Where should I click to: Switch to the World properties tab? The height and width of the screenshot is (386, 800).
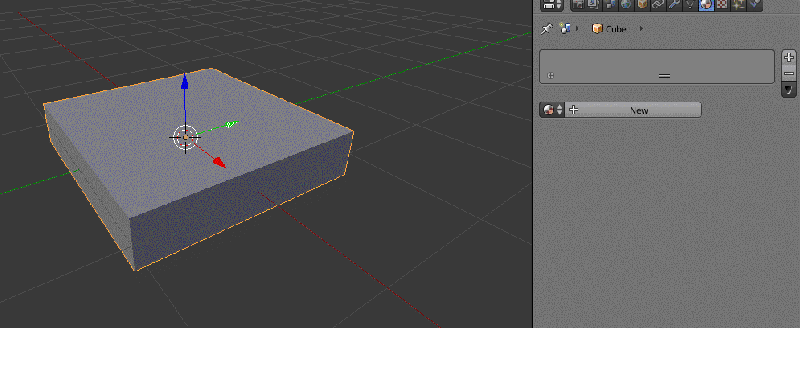pos(627,5)
